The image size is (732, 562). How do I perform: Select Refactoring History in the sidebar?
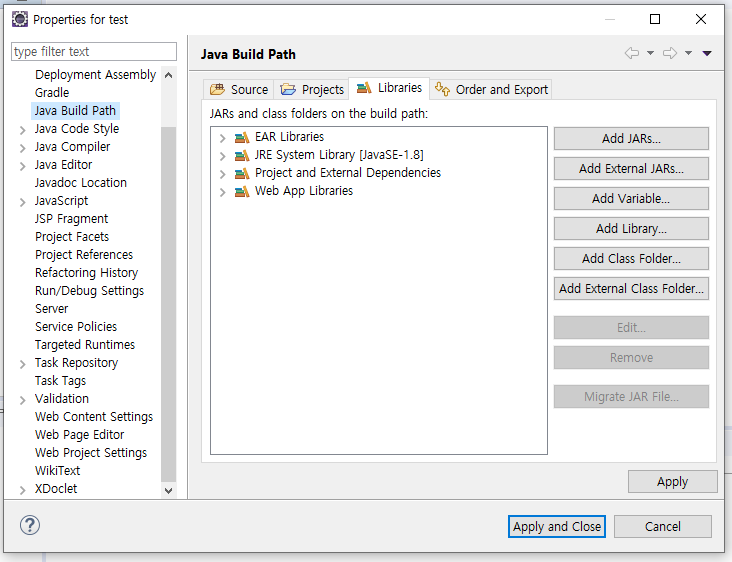[86, 273]
